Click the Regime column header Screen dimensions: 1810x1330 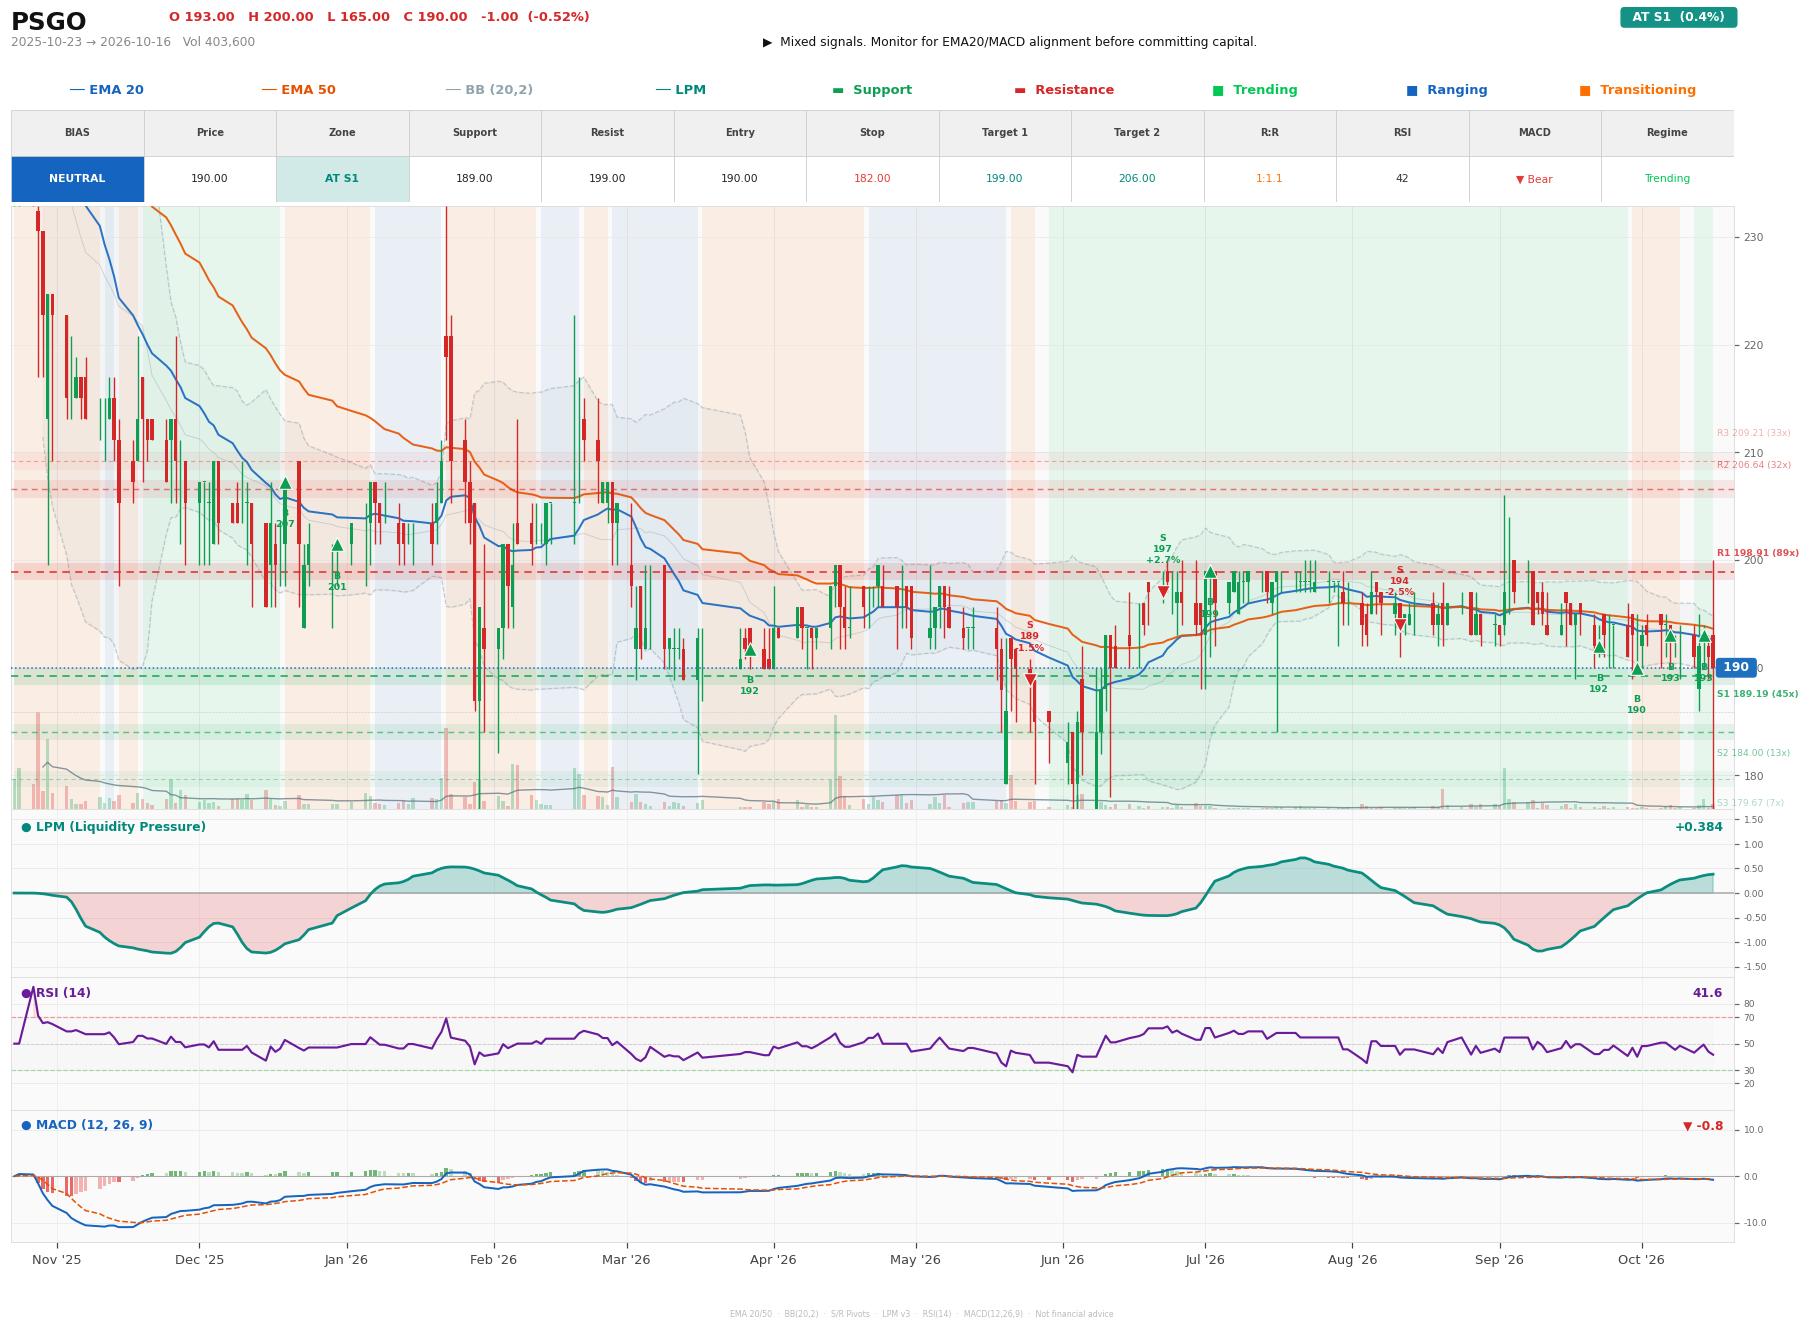[1667, 132]
